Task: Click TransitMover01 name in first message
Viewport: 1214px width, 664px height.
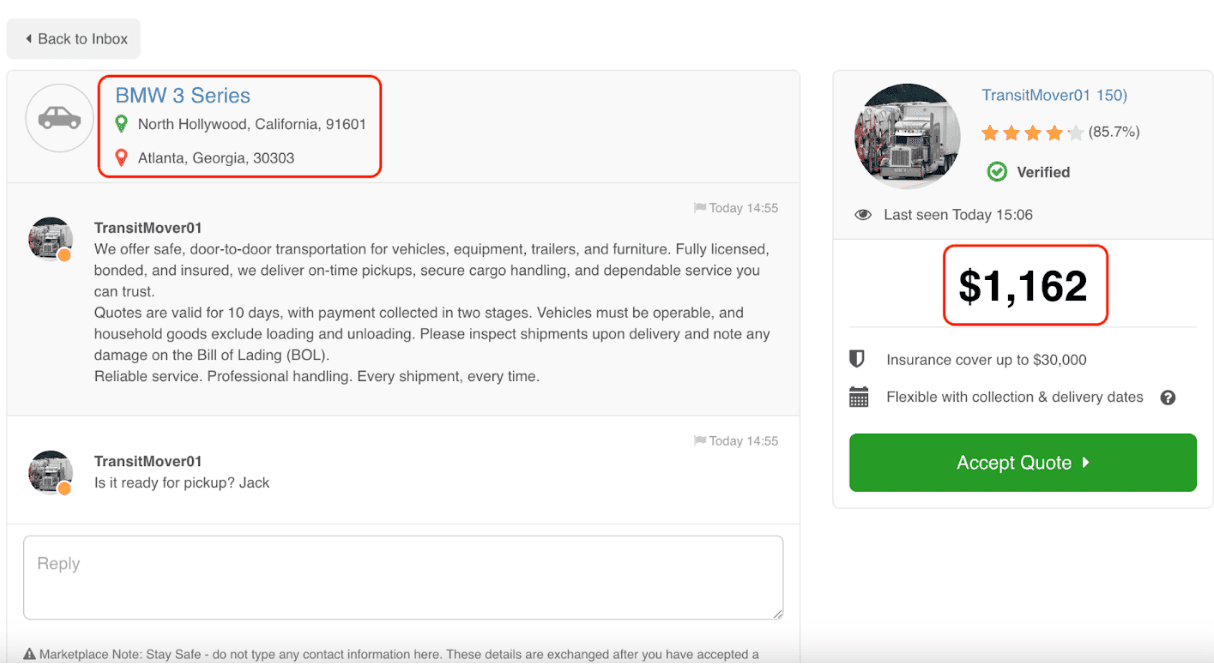Action: point(148,228)
